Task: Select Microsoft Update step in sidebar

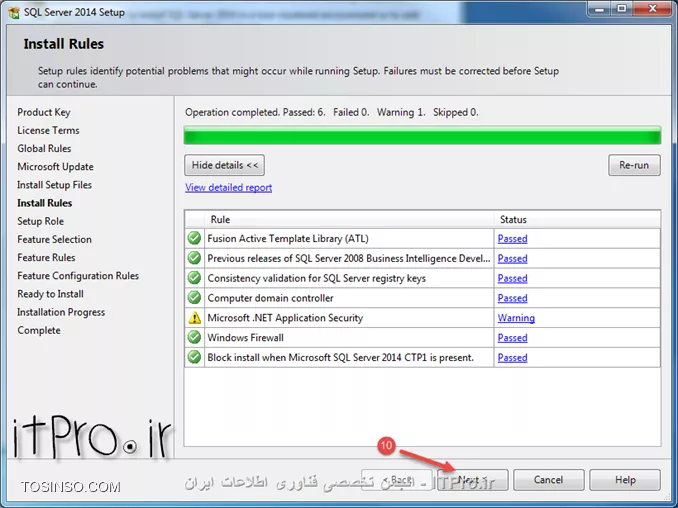Action: click(55, 167)
